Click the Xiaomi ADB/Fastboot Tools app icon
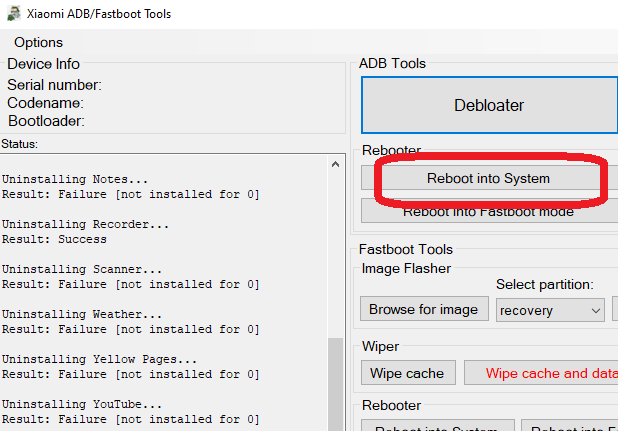This screenshot has height=431, width=618. 14,13
